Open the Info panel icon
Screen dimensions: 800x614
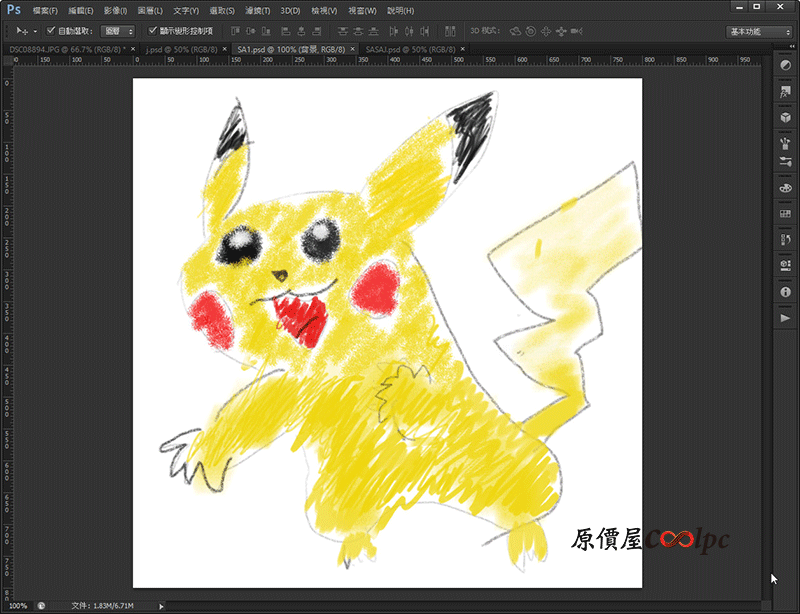click(x=786, y=292)
